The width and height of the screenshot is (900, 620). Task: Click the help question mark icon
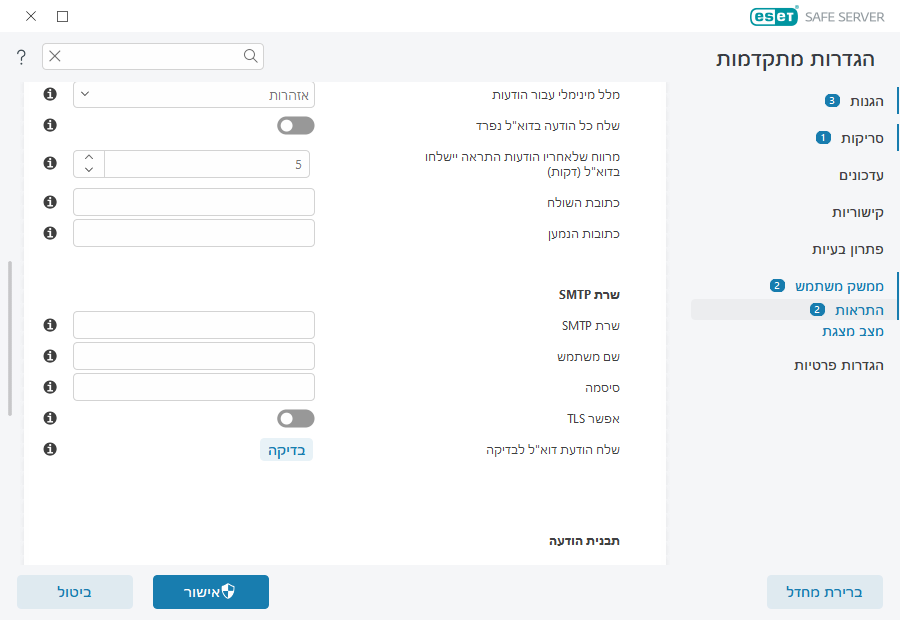[20, 57]
